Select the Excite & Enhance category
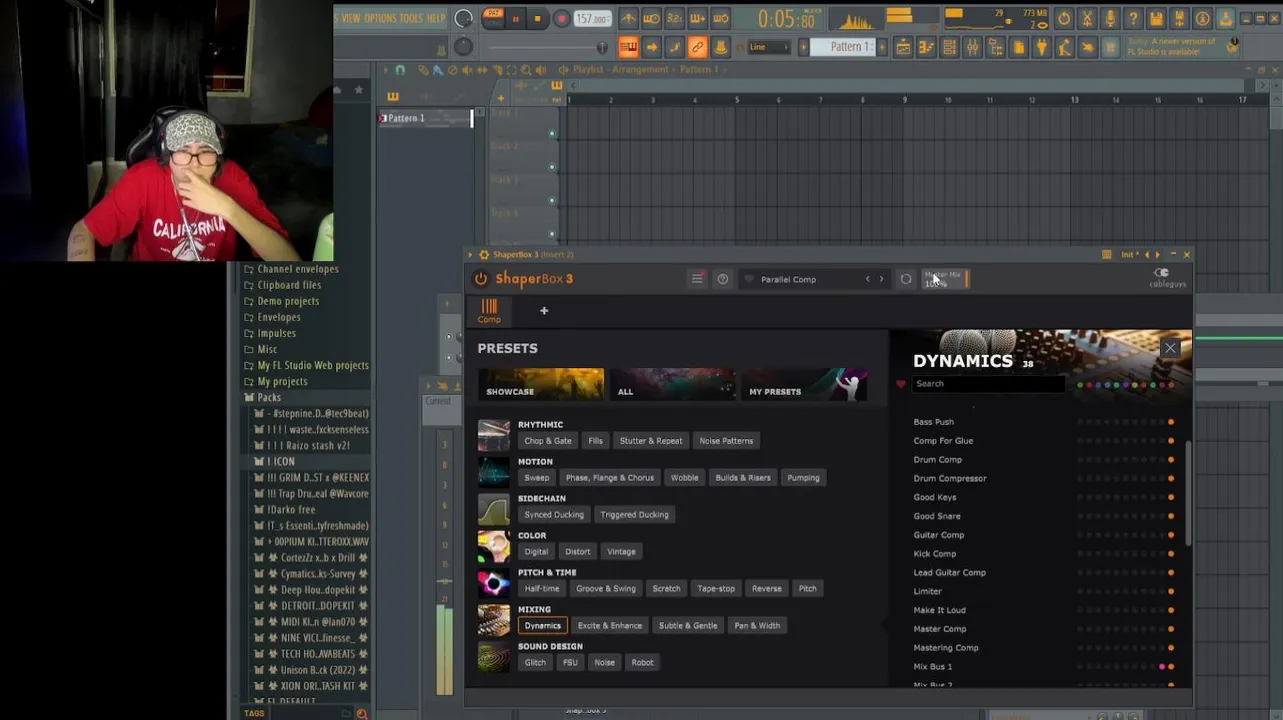Screen dimensions: 1283x720 [610, 626]
